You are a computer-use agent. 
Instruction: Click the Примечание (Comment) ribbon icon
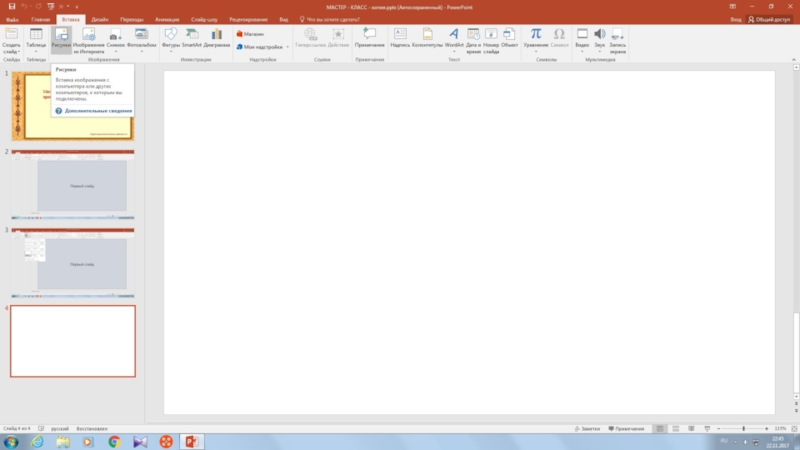(369, 39)
